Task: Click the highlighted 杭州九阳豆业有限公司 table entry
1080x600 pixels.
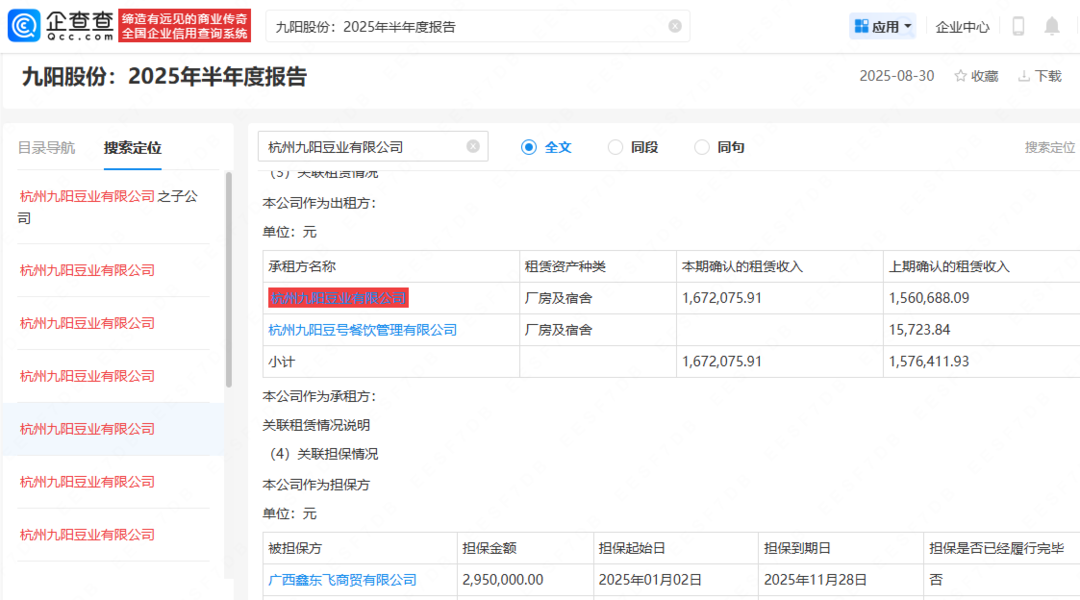Action: 338,298
